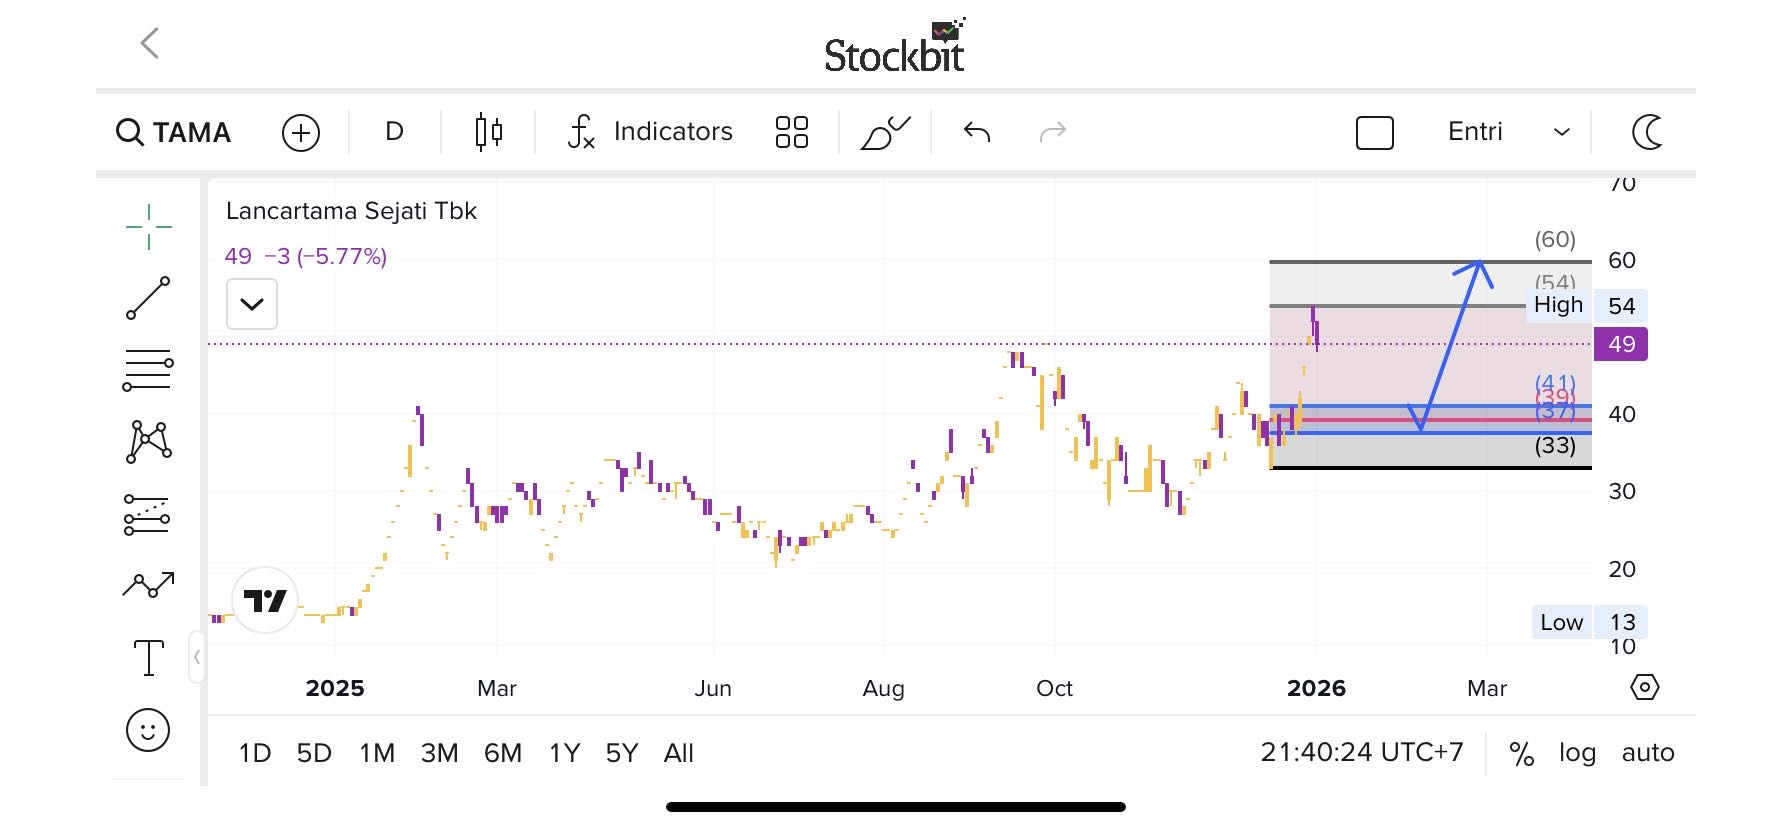Click the TAMA symbol search field
Image resolution: width=1792 pixels, height=828 pixels.
point(174,132)
